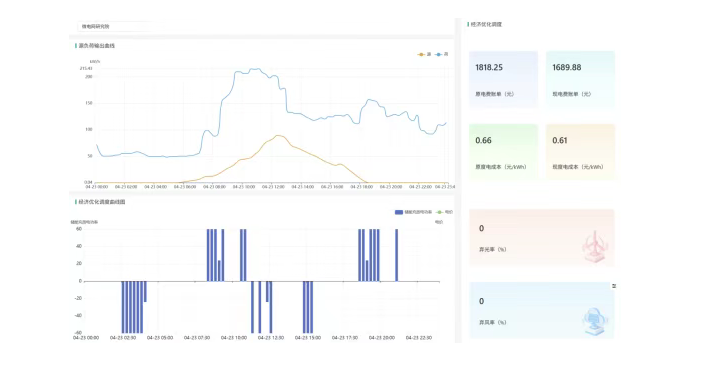Toggle the green 电价 line legend

coord(444,212)
